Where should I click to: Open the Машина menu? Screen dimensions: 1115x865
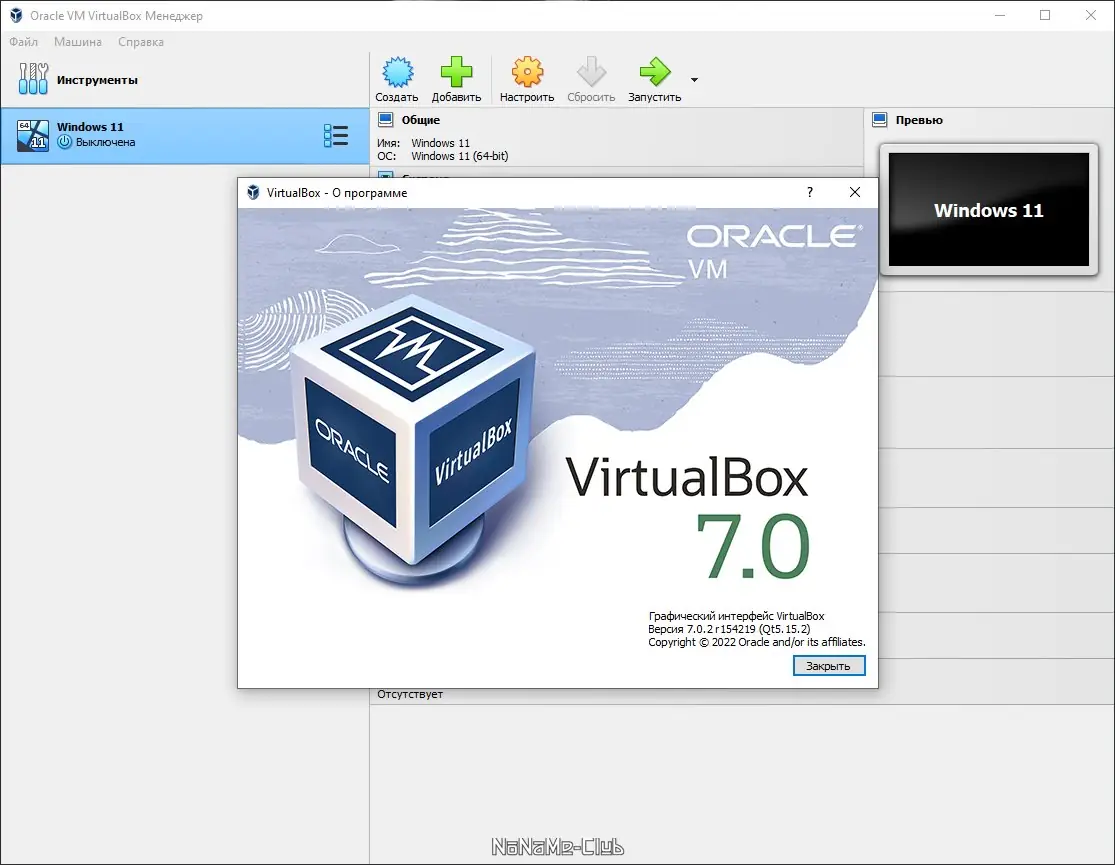[78, 42]
